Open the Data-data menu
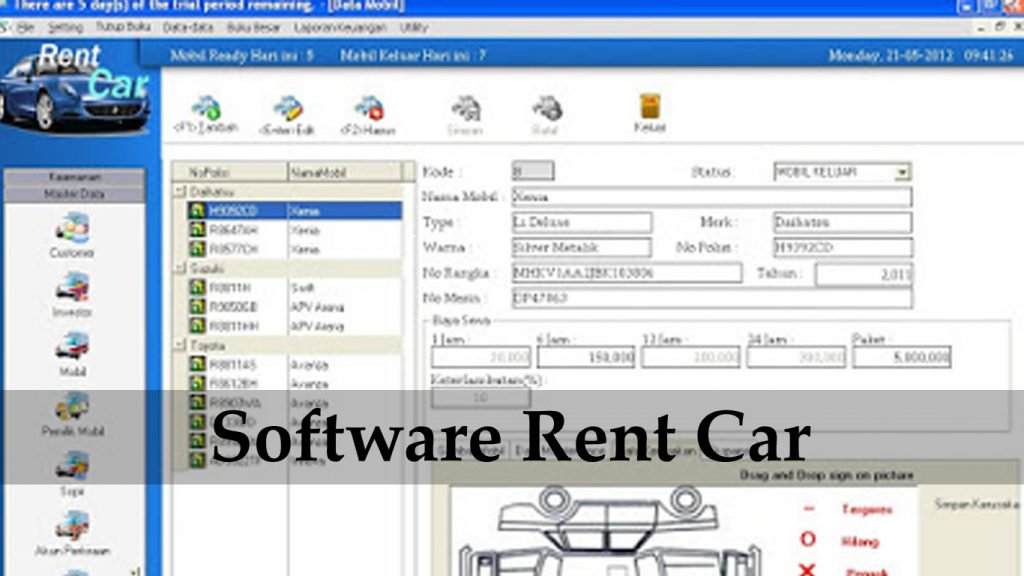 tap(188, 27)
